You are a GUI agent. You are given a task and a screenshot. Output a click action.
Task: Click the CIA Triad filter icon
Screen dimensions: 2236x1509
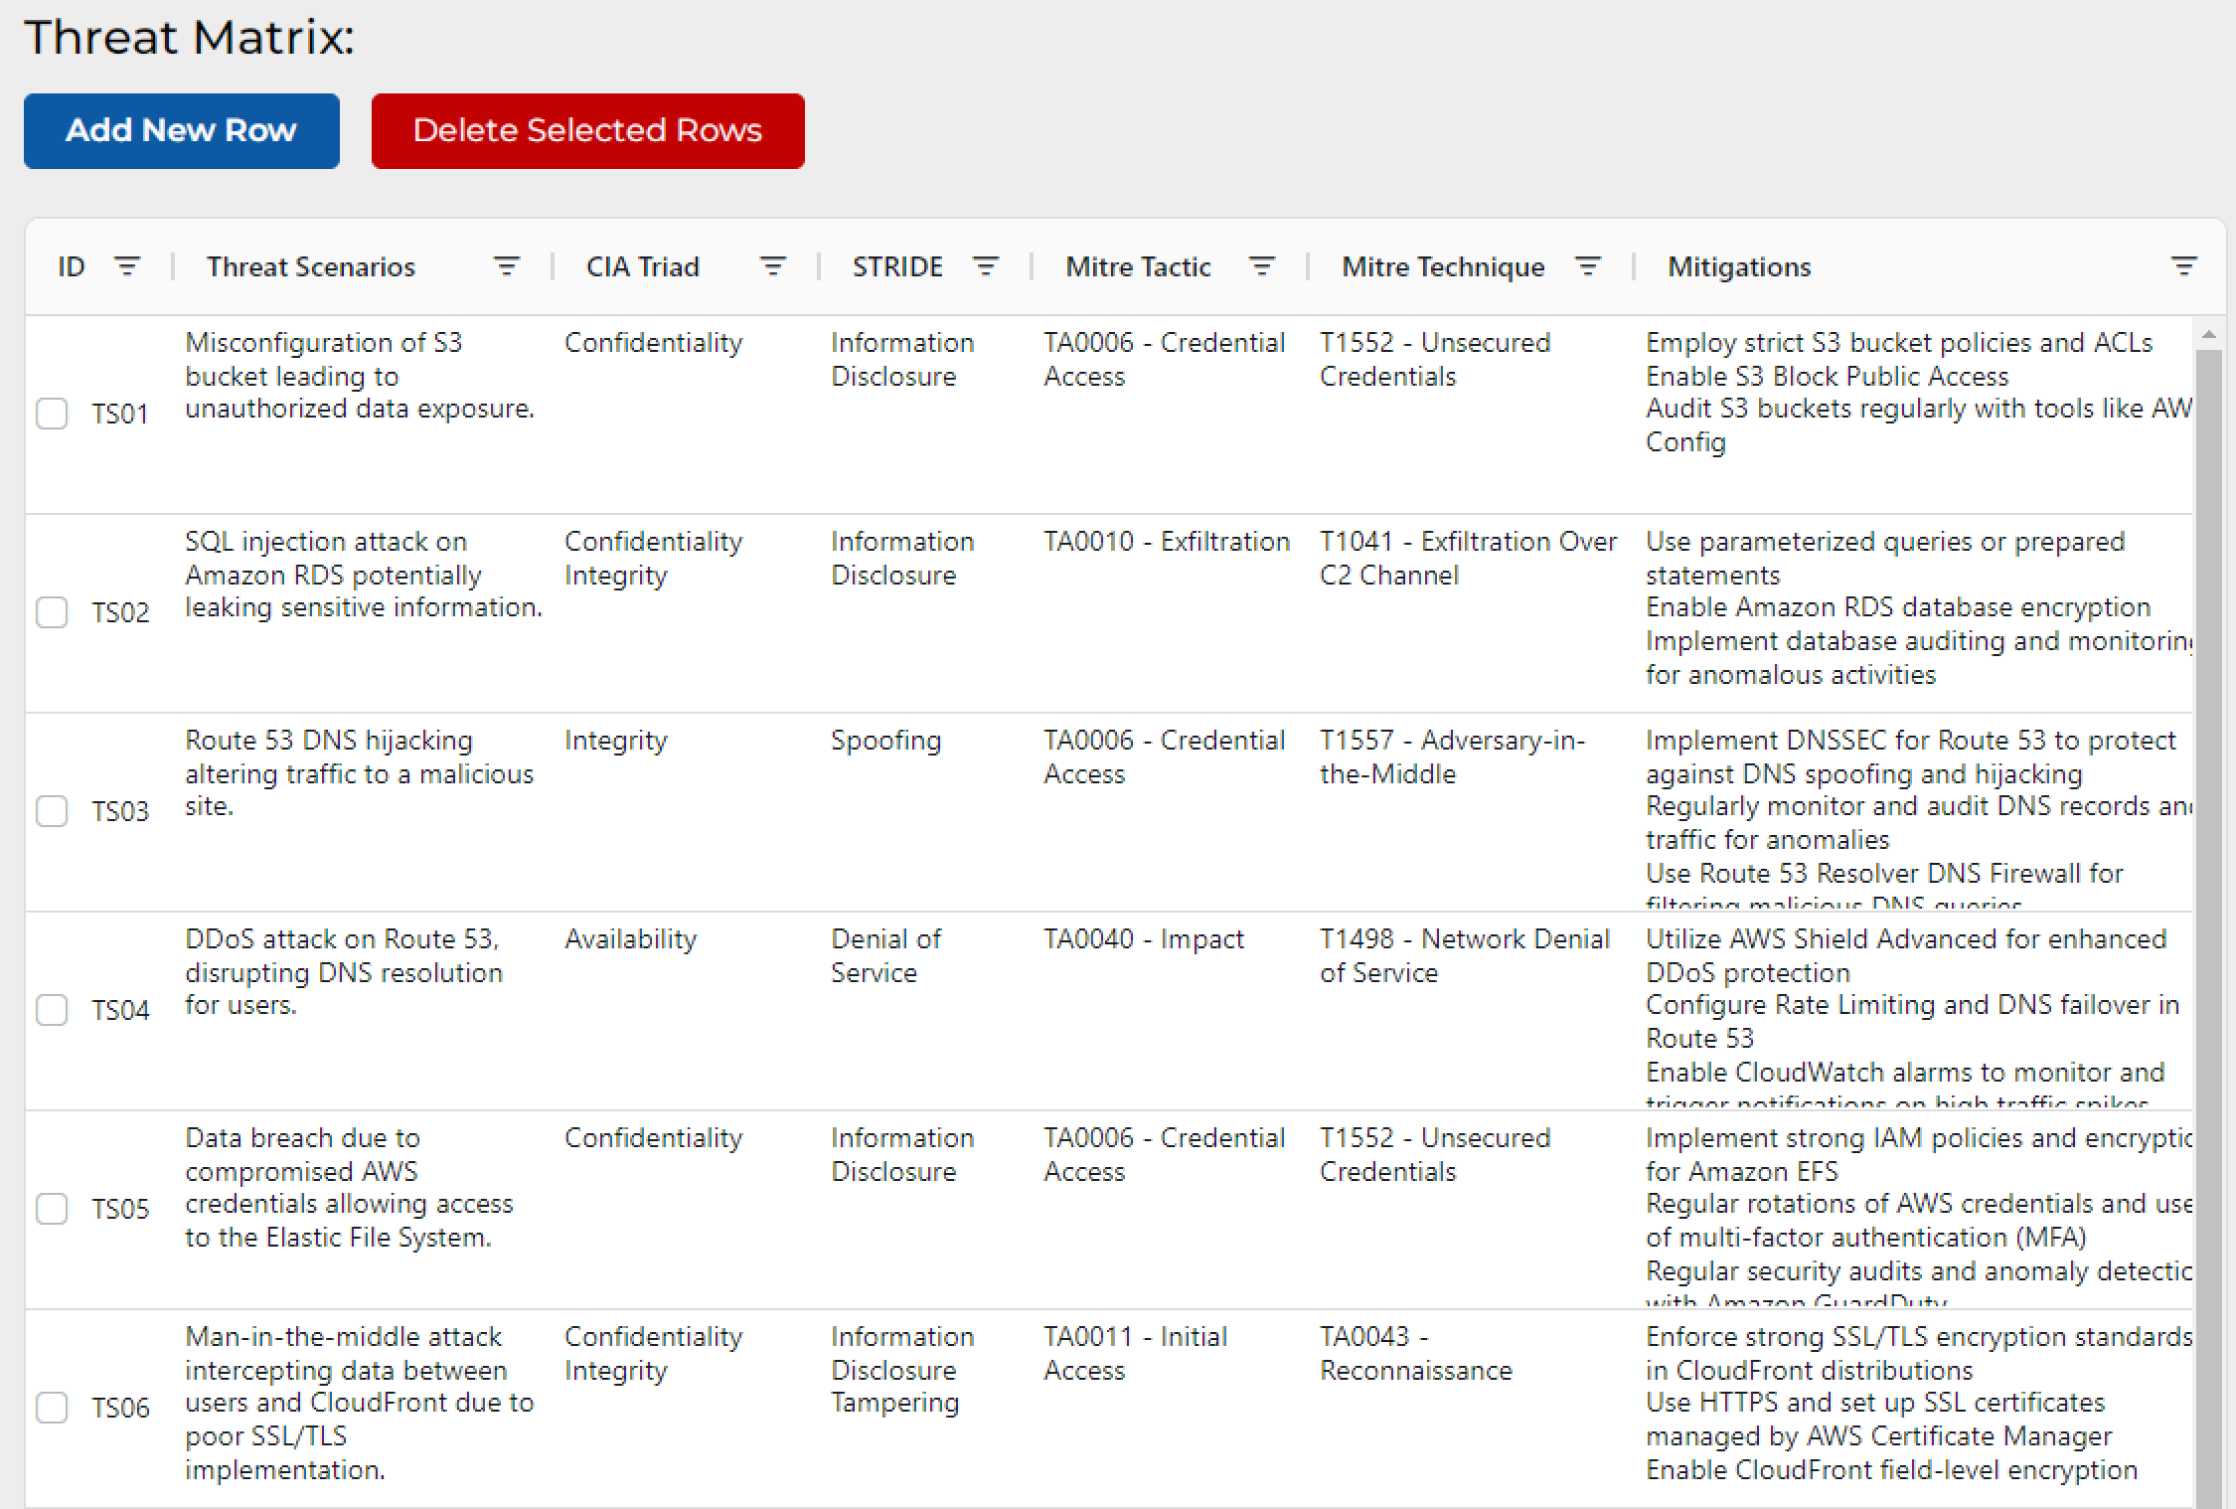coord(772,267)
